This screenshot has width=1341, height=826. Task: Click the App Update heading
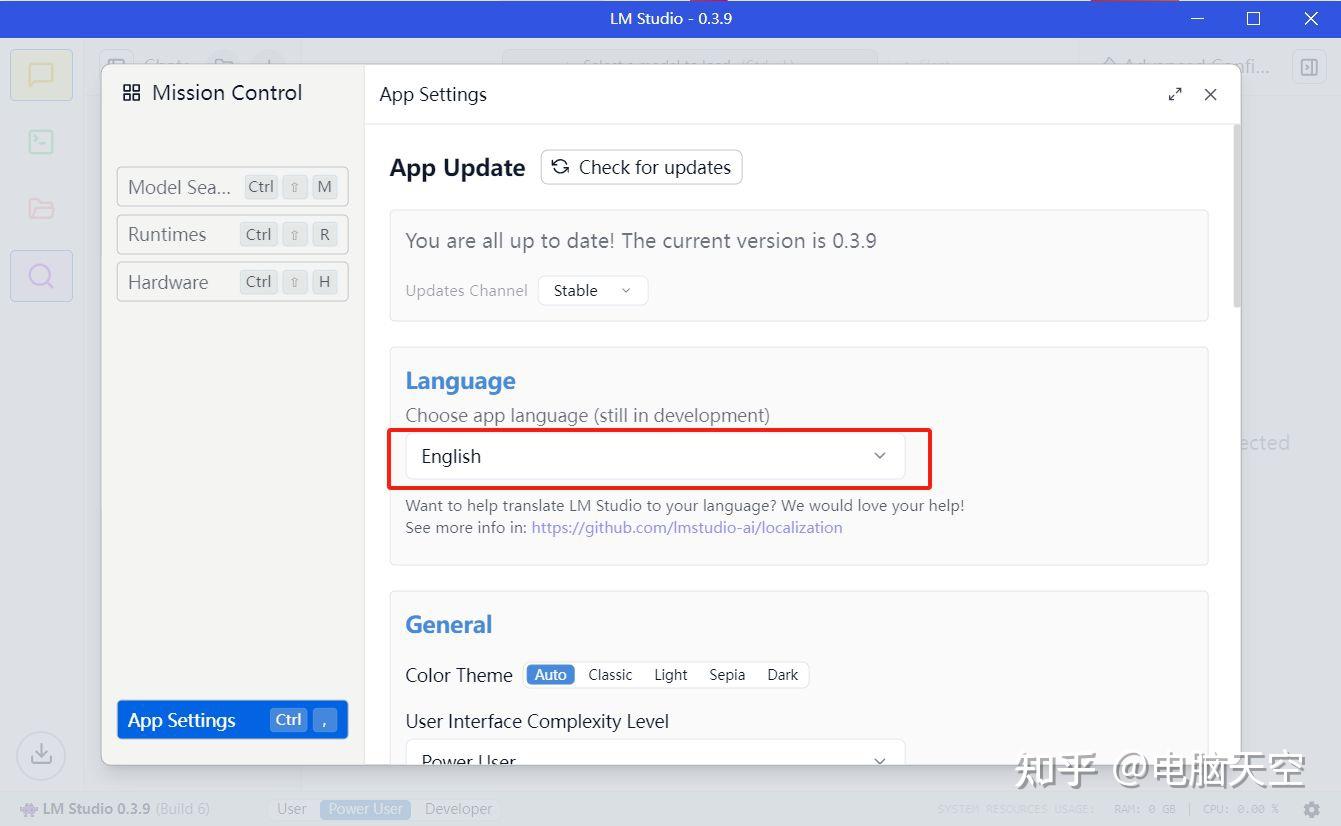458,168
